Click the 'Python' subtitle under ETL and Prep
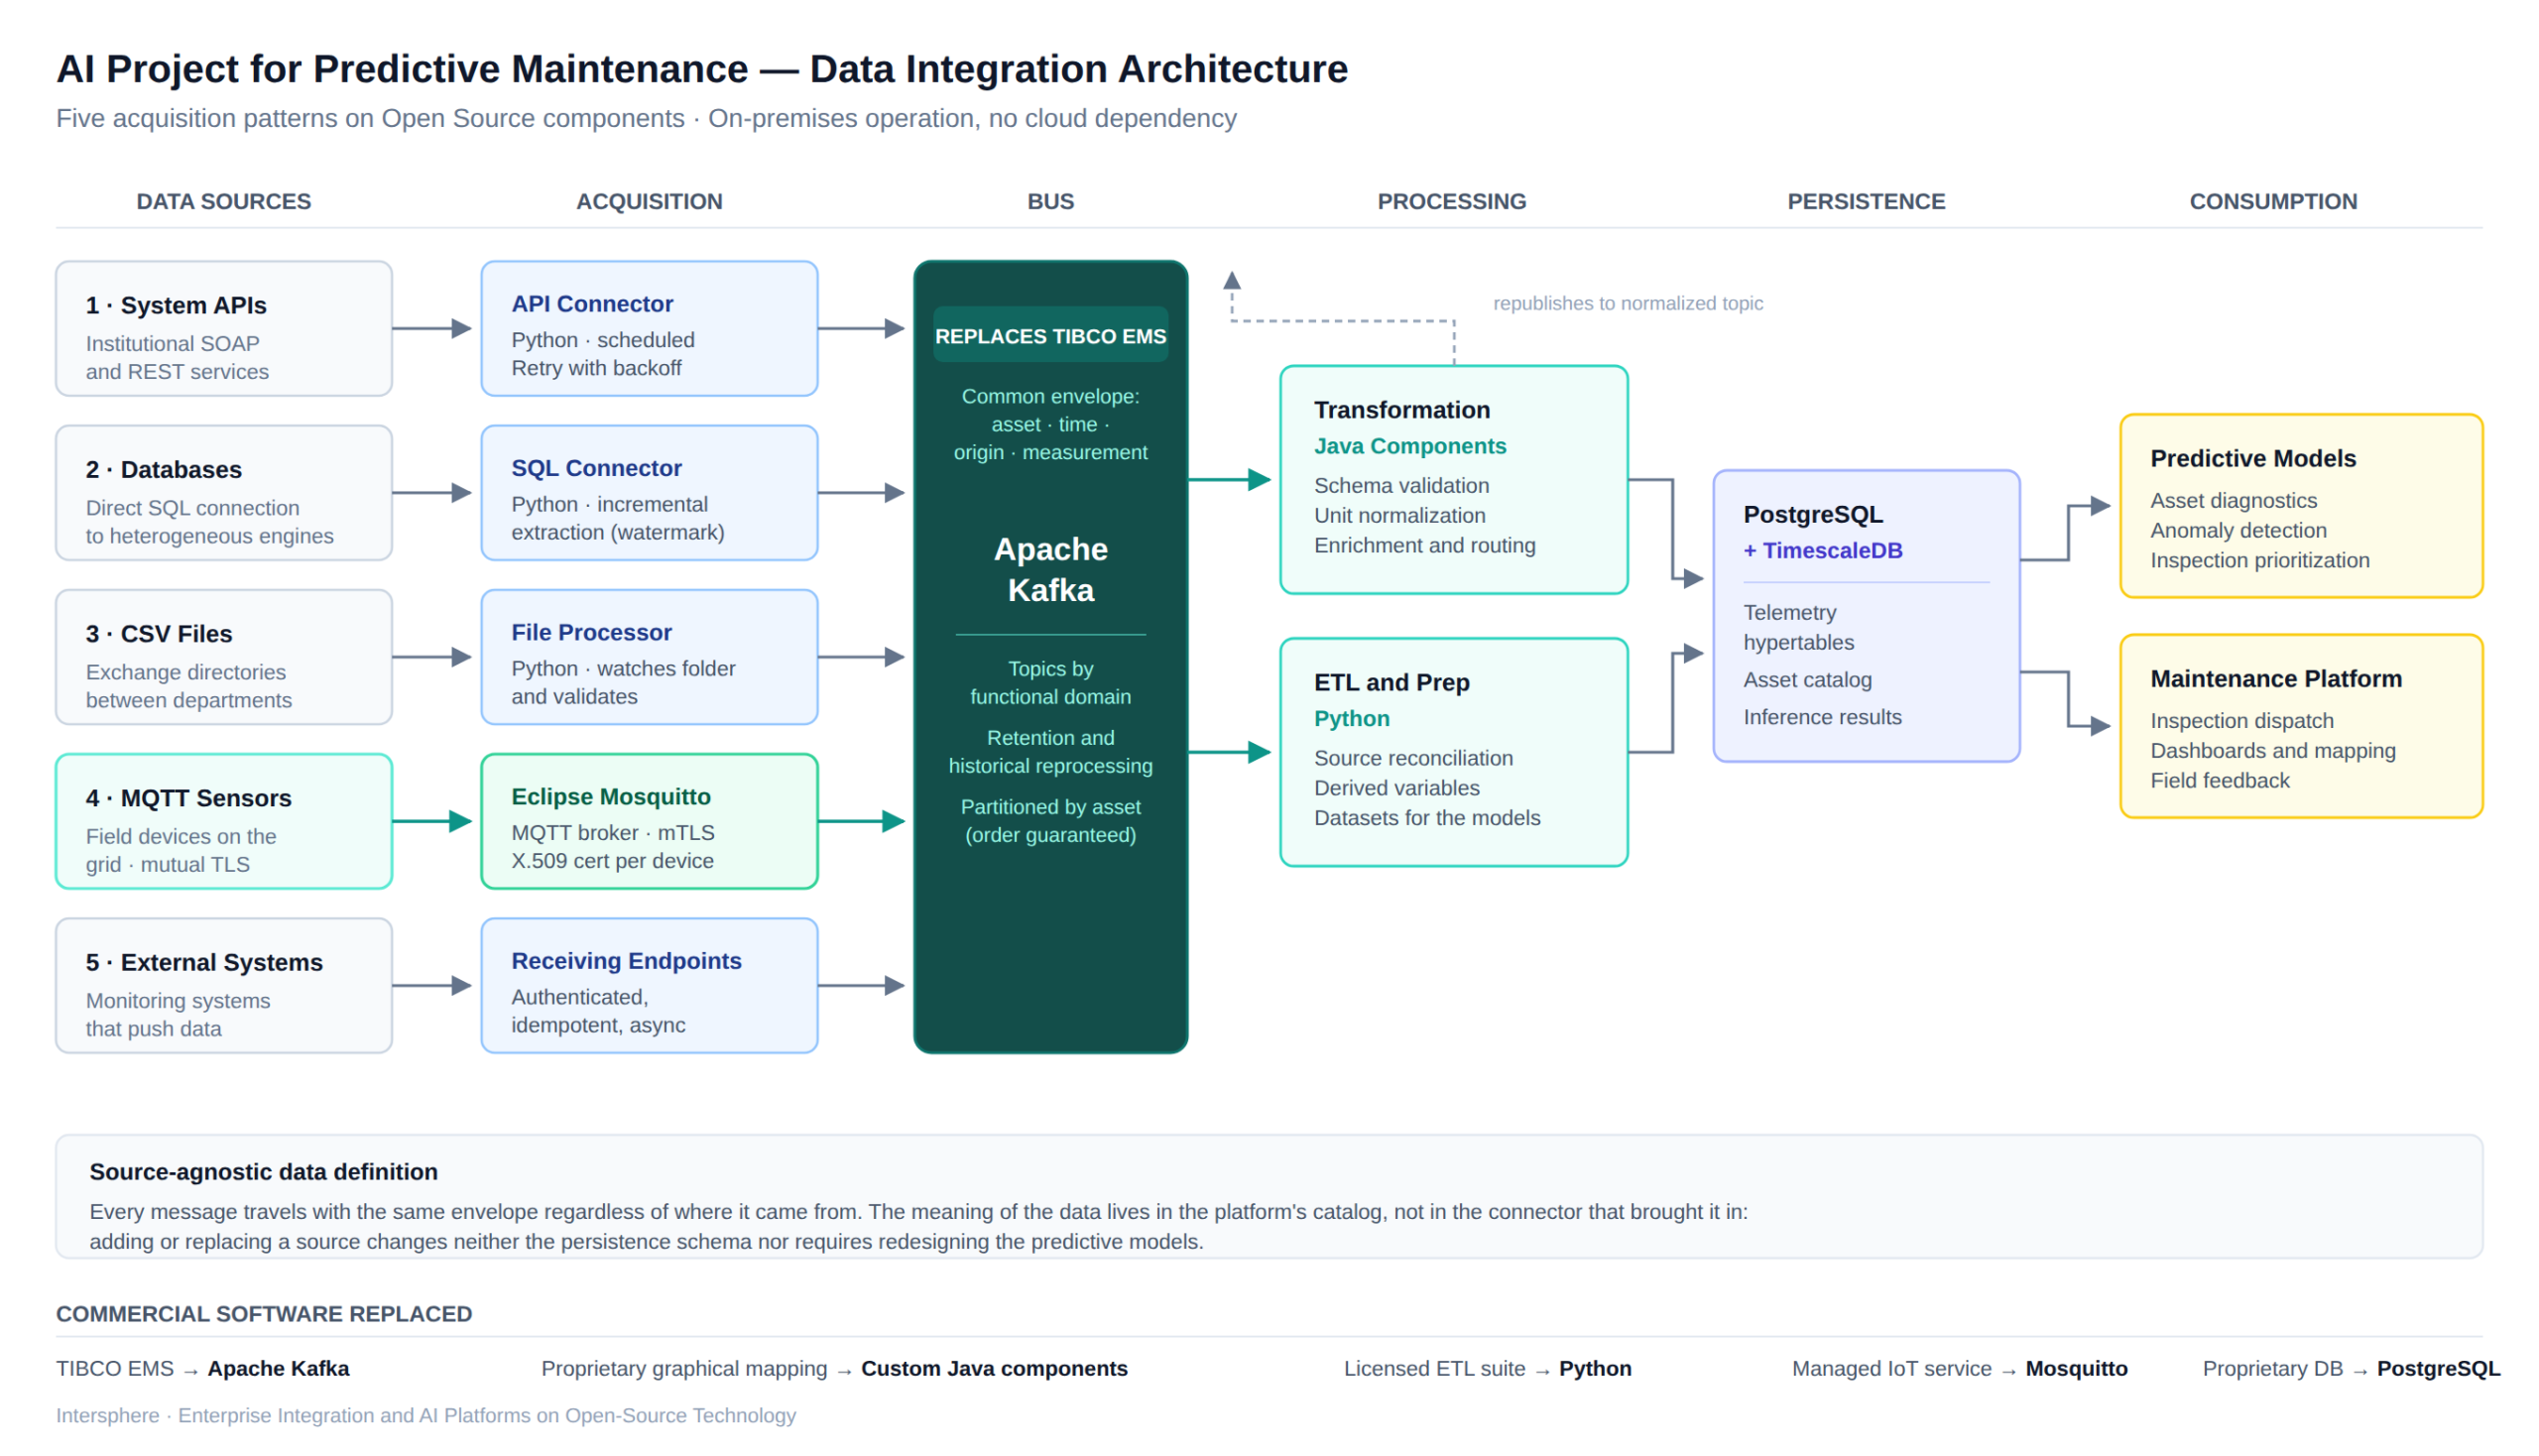The image size is (2539, 1456). point(1352,718)
